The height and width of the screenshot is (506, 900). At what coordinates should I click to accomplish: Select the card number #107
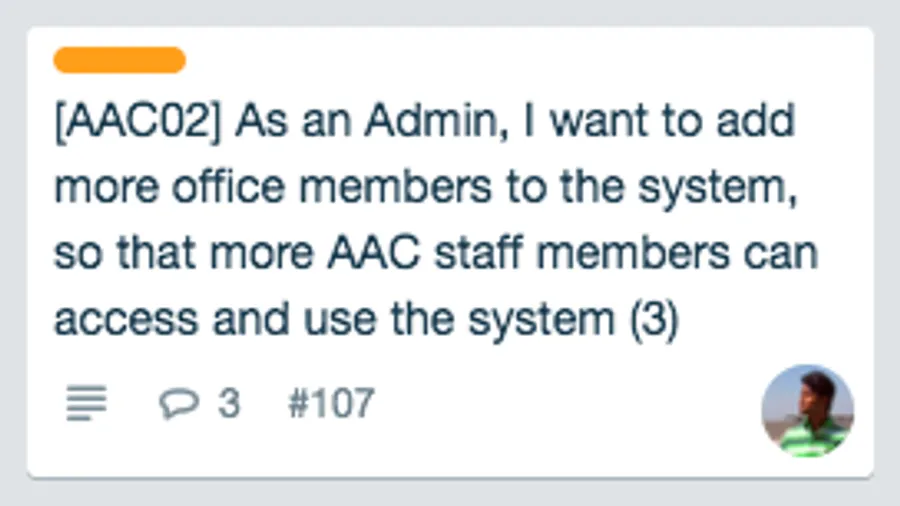pyautogui.click(x=330, y=404)
